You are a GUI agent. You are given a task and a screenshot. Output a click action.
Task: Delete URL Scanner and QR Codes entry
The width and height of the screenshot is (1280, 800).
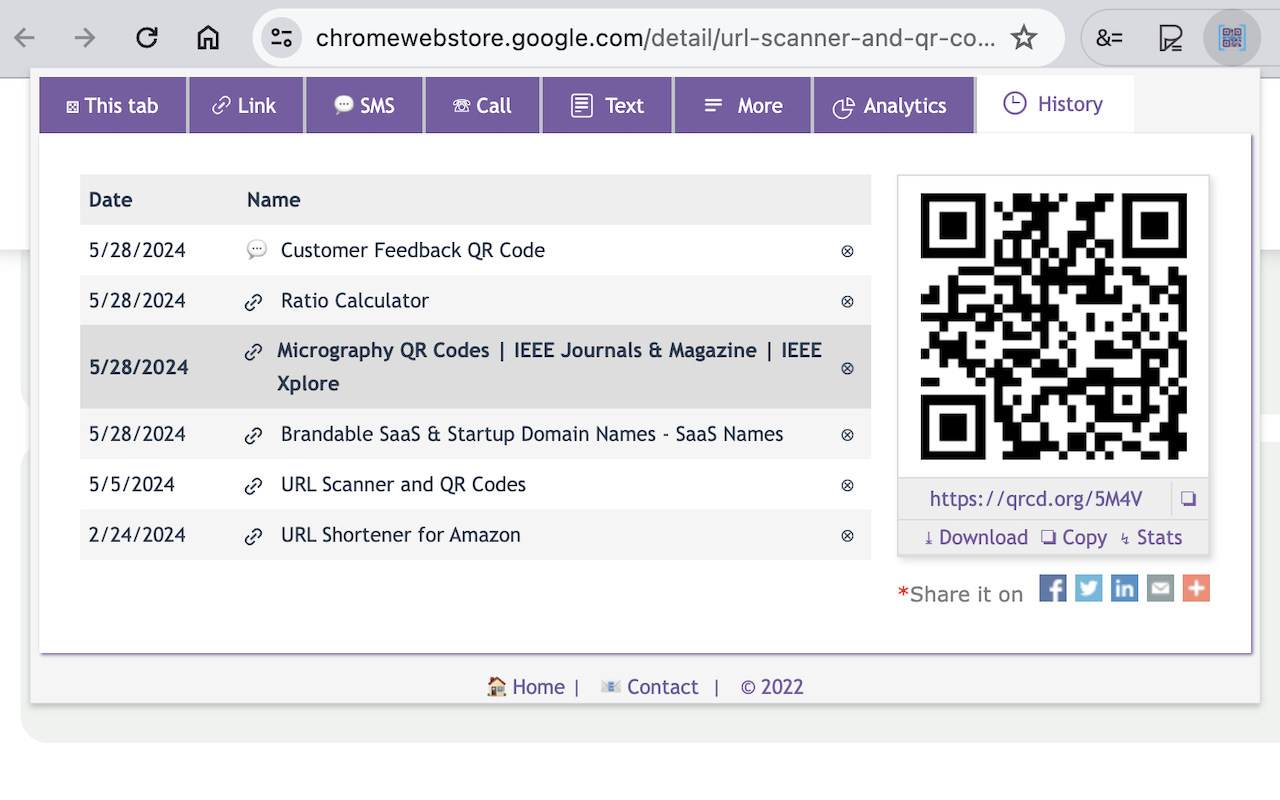tap(847, 485)
